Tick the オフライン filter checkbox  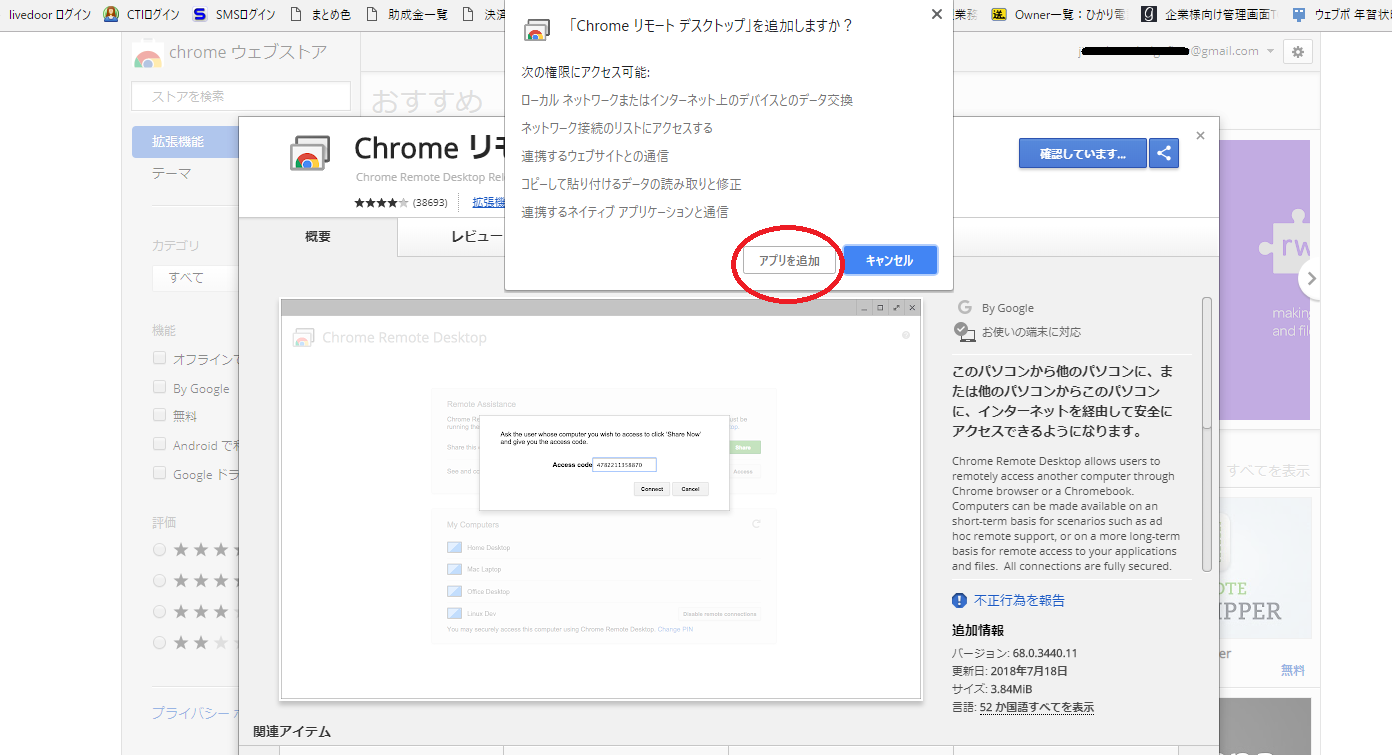[159, 358]
